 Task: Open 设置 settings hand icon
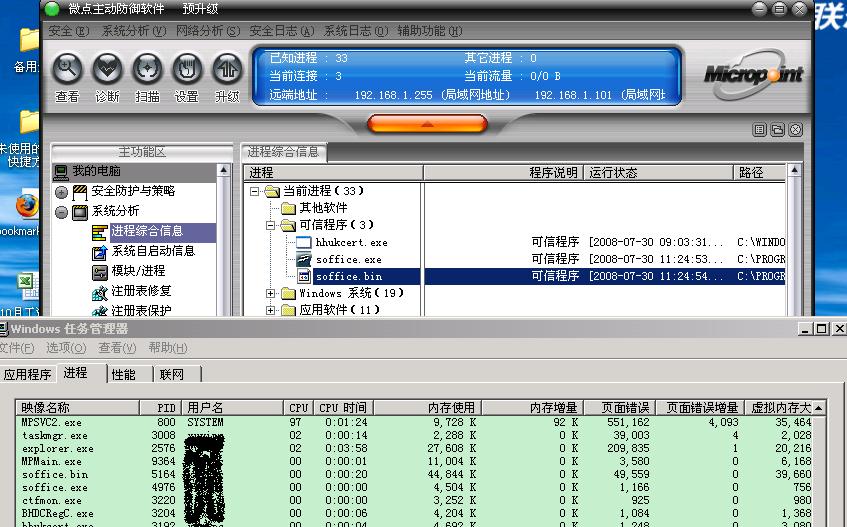(x=187, y=69)
